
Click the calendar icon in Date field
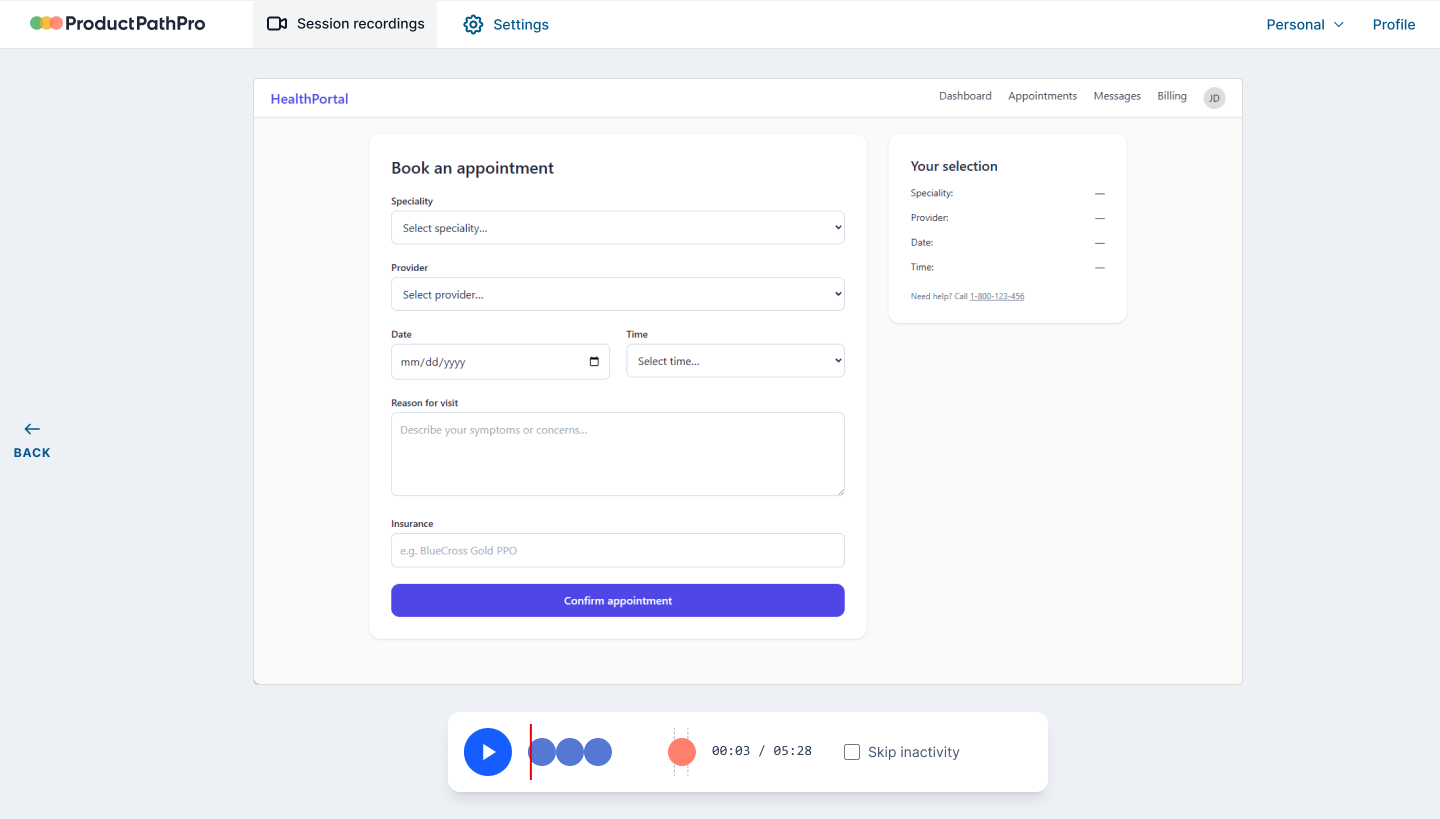click(594, 362)
